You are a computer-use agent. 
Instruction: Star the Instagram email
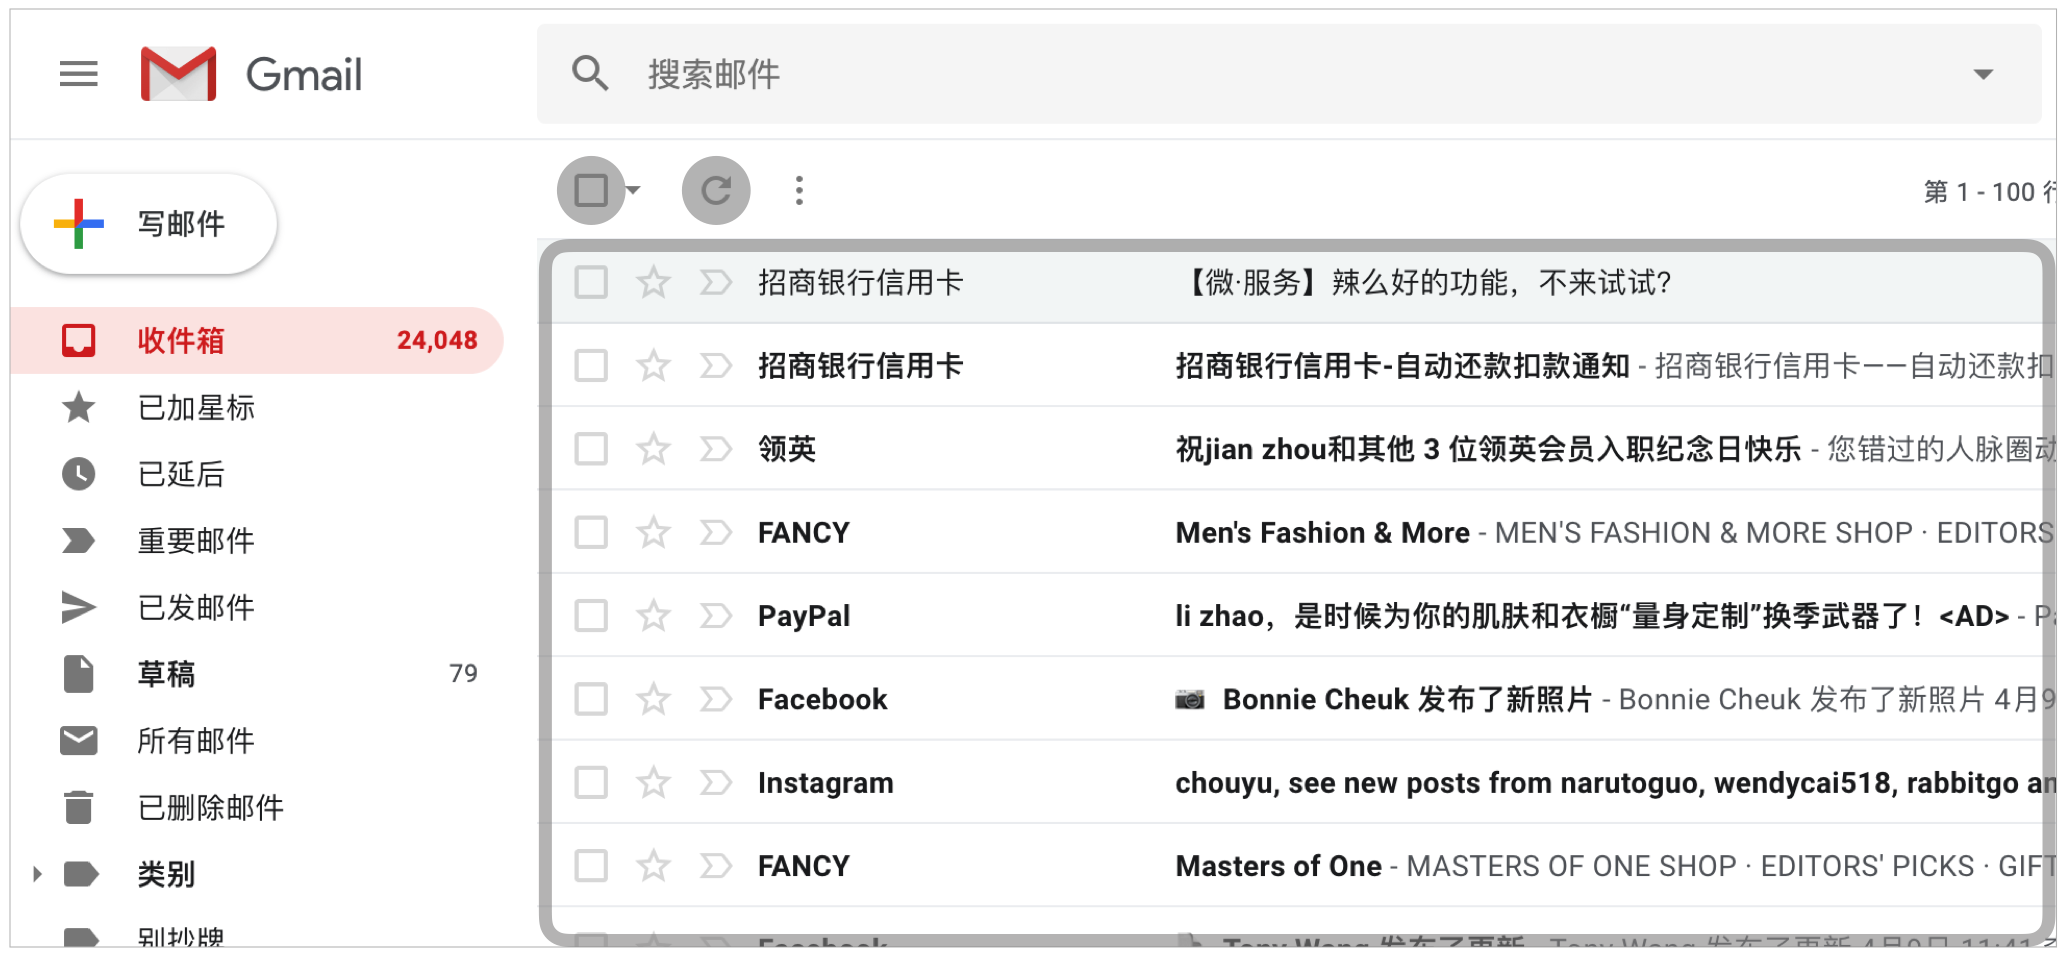click(653, 782)
